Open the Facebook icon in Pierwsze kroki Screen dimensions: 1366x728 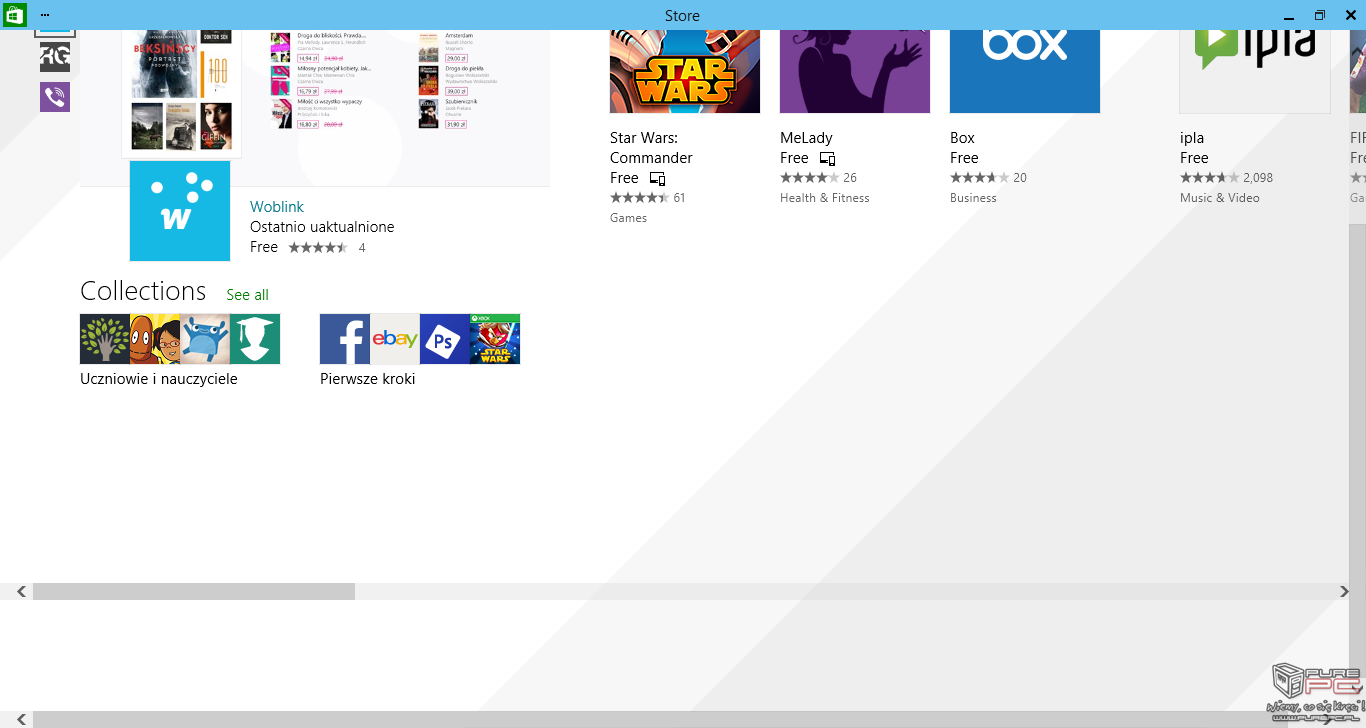click(x=345, y=339)
